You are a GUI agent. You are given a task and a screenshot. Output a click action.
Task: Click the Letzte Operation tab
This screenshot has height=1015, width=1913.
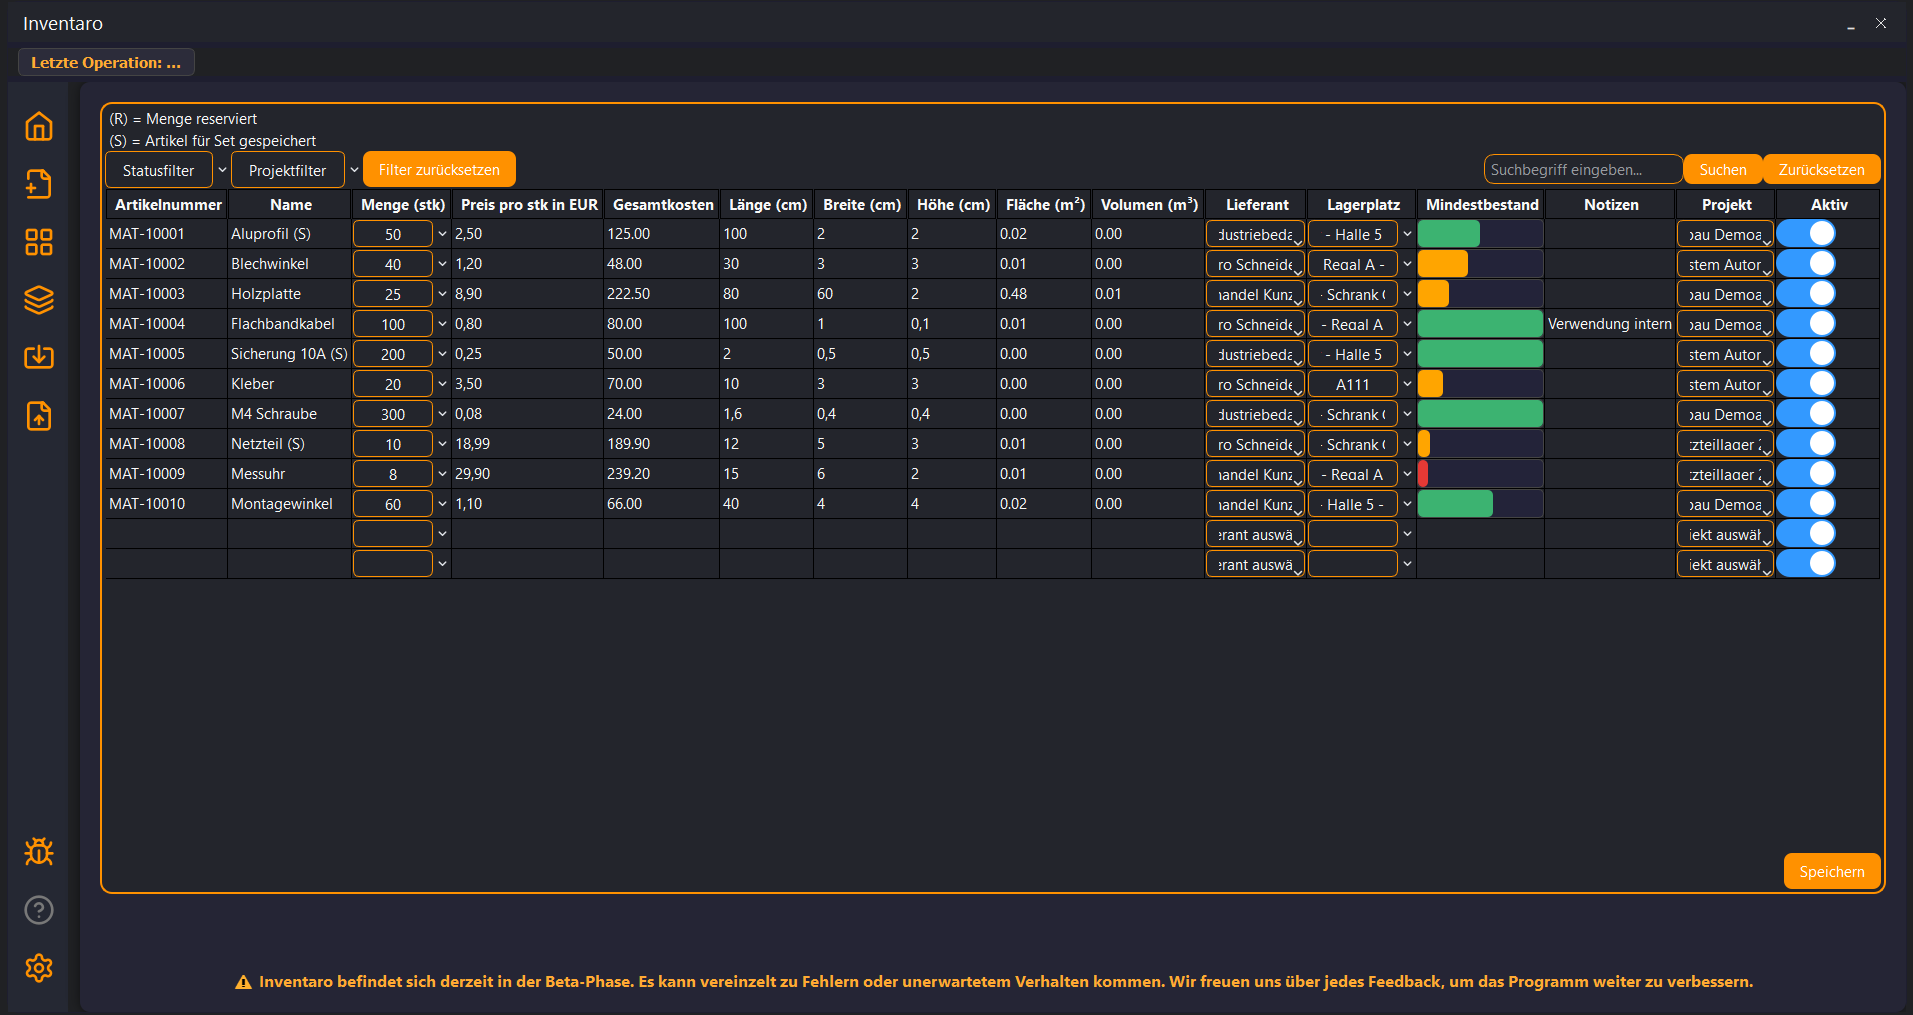(x=106, y=62)
